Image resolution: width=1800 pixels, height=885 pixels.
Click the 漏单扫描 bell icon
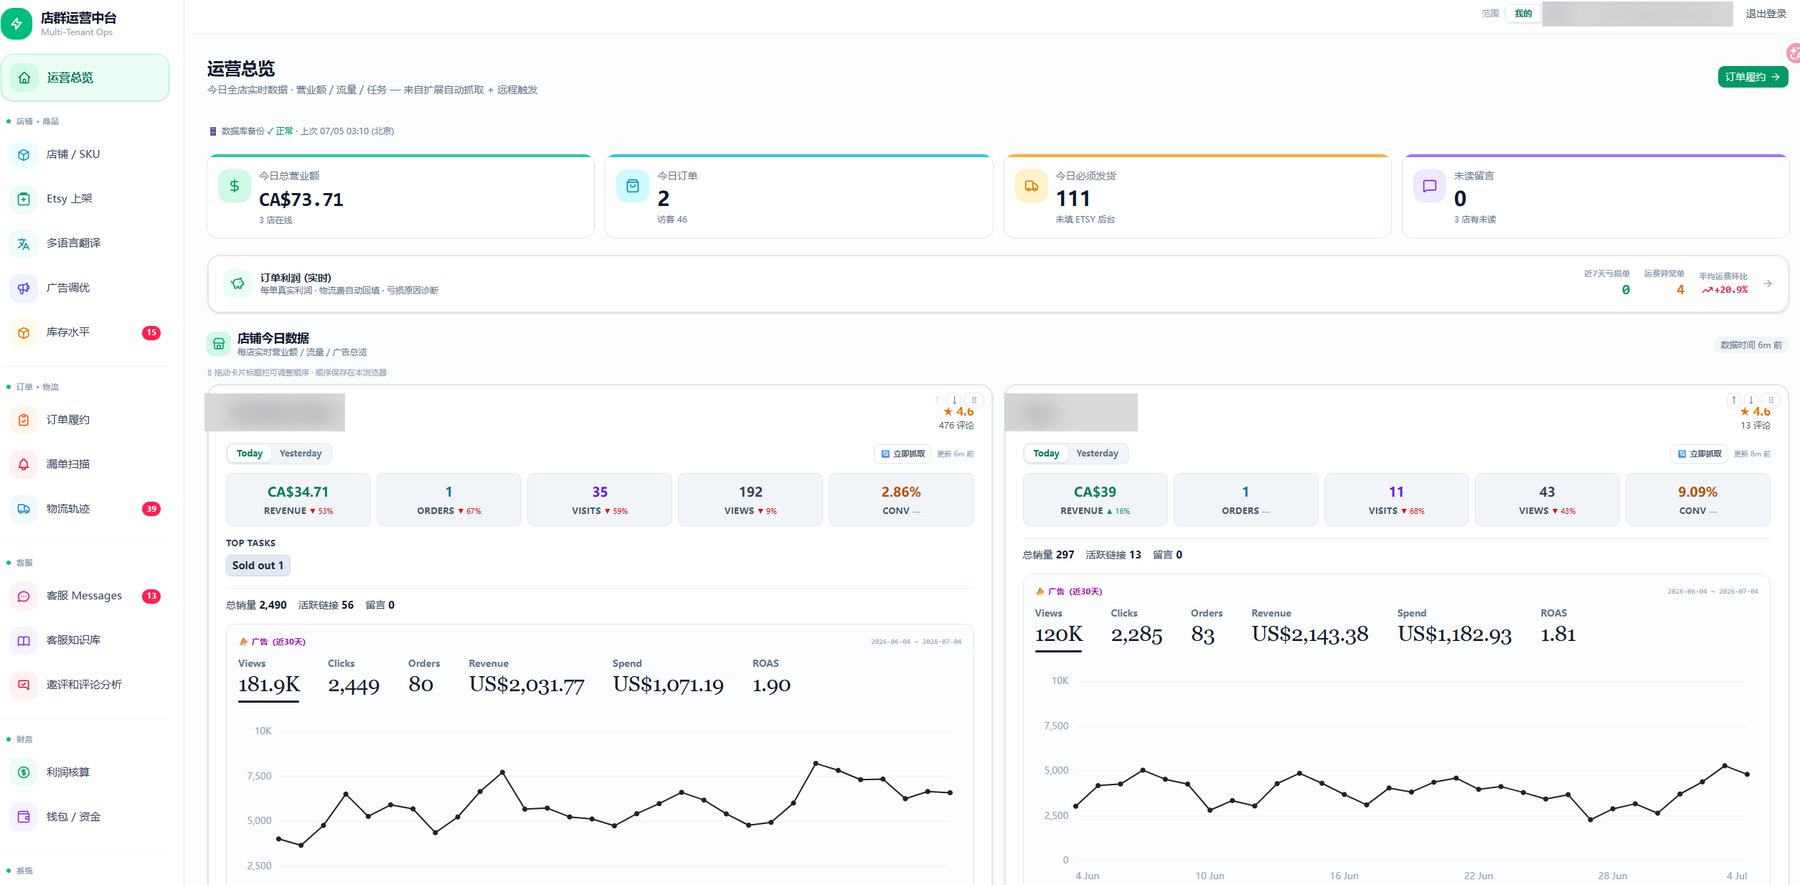click(24, 465)
